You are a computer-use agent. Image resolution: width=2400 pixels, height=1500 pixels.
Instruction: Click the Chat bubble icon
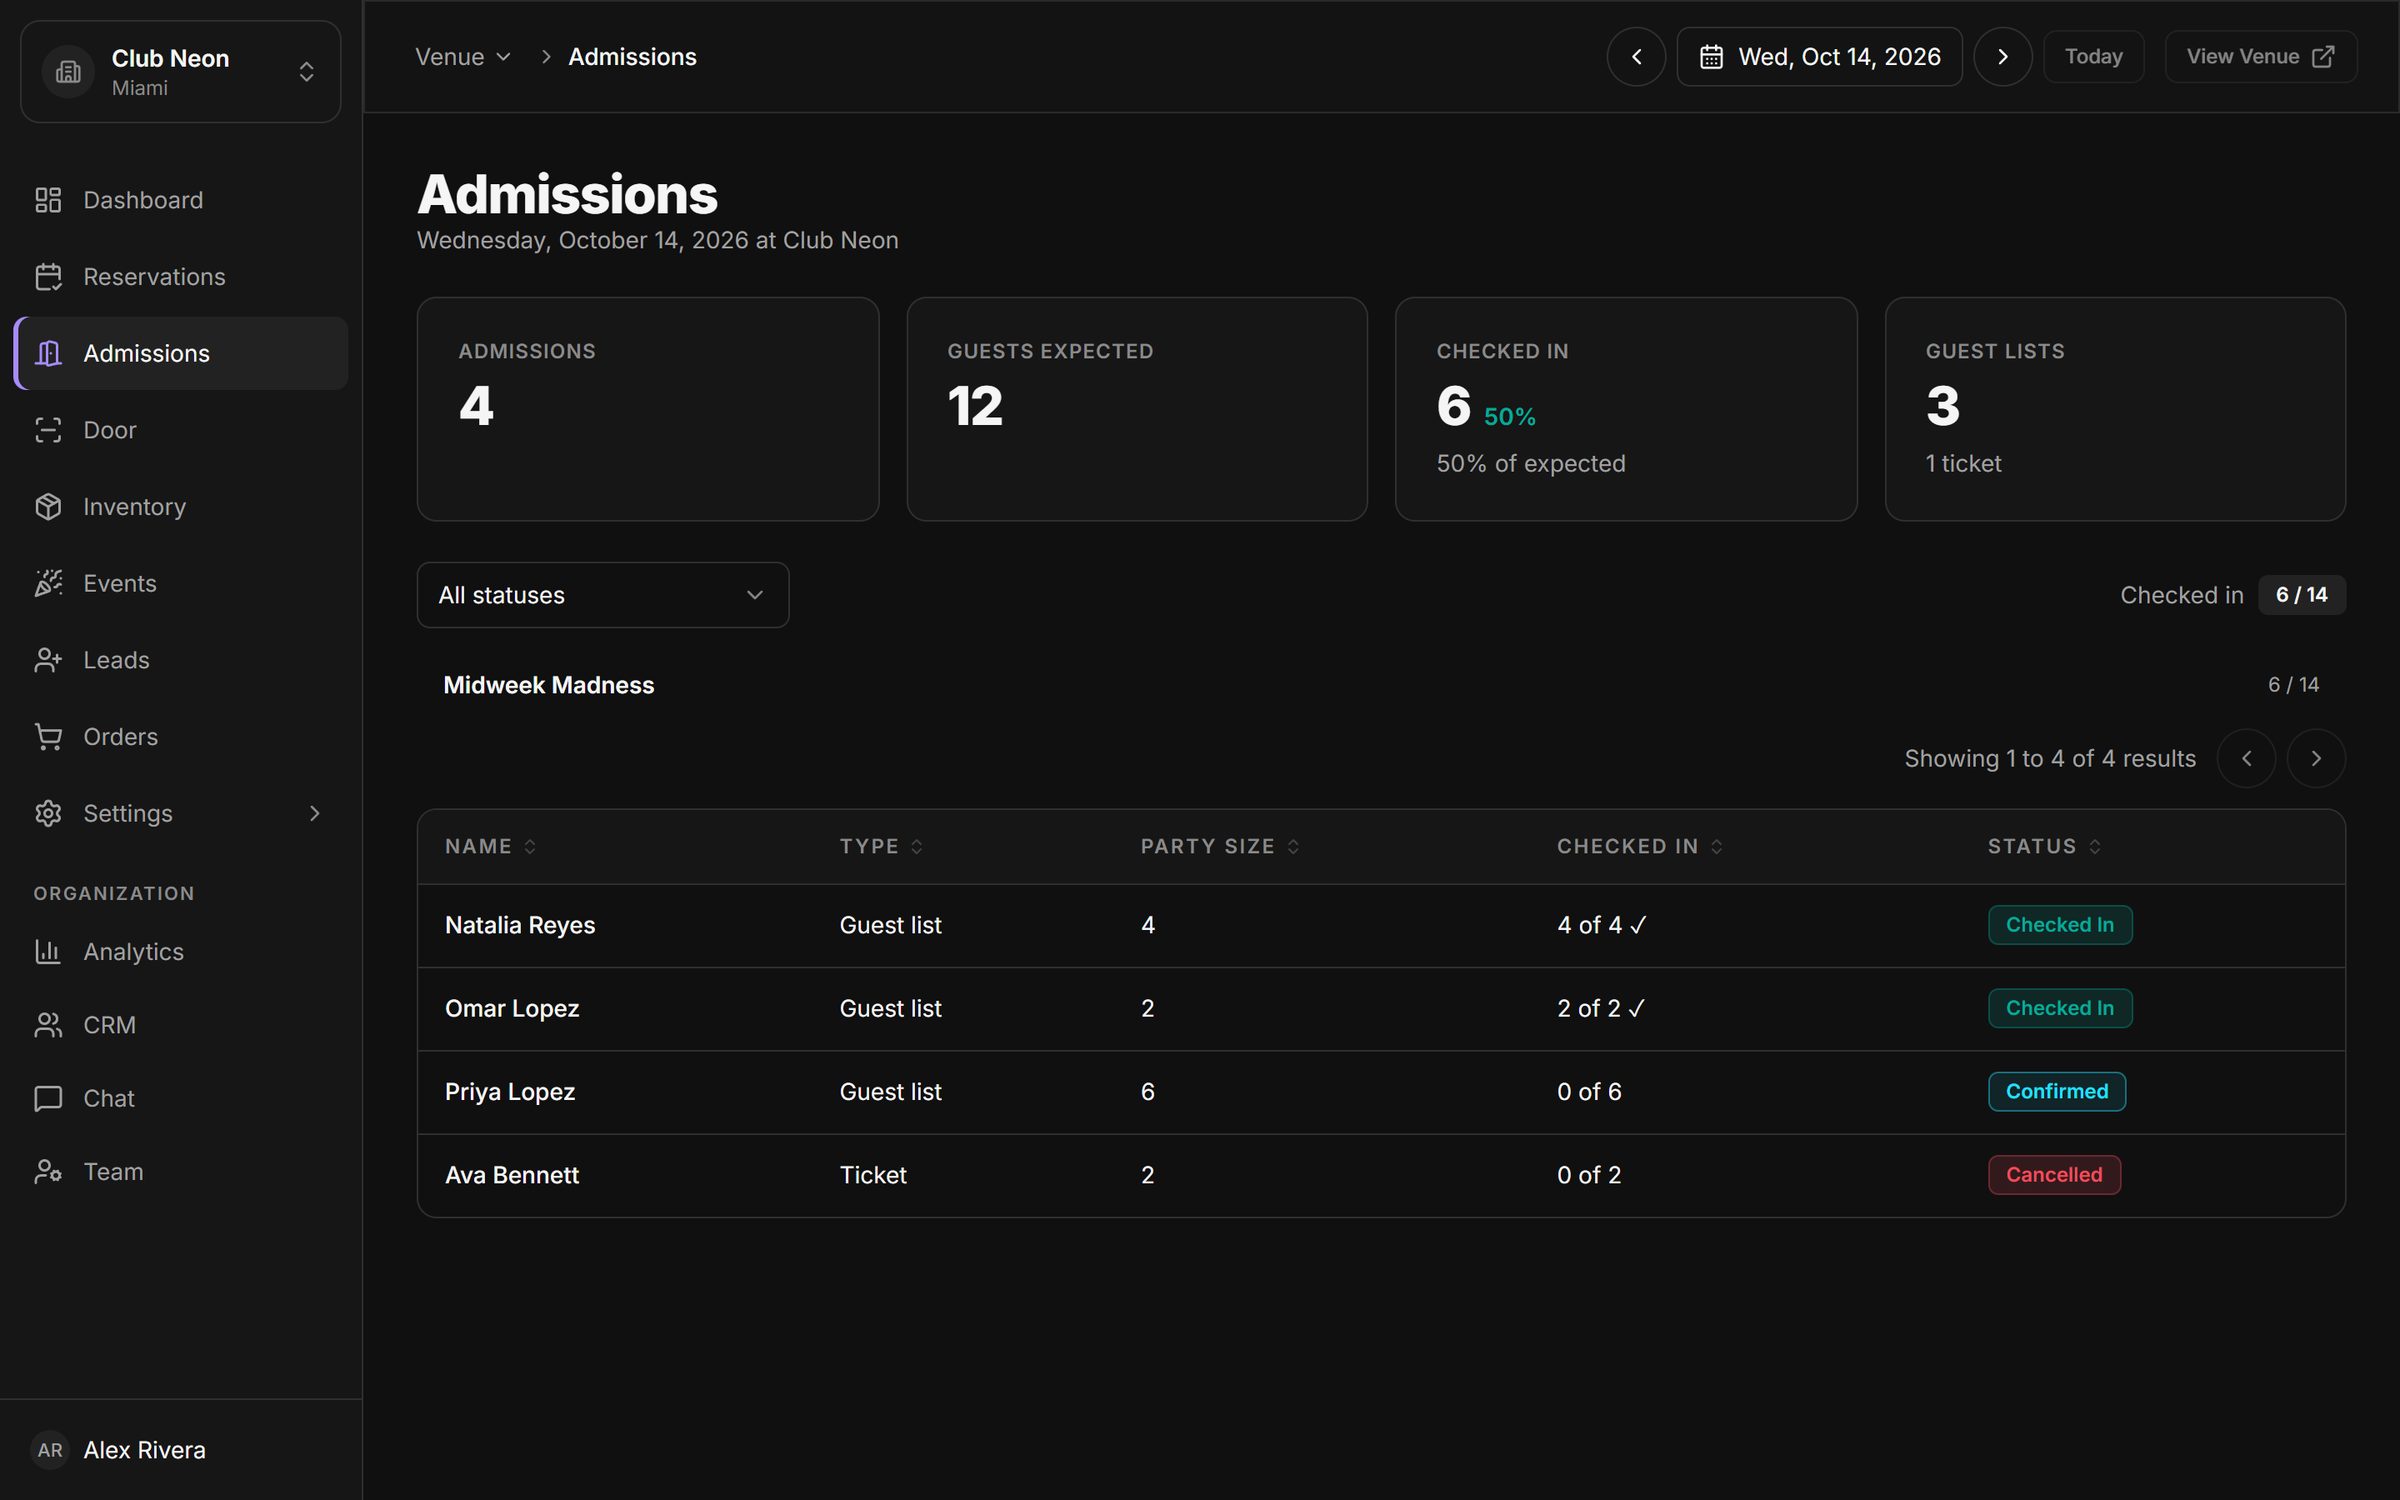coord(48,1098)
